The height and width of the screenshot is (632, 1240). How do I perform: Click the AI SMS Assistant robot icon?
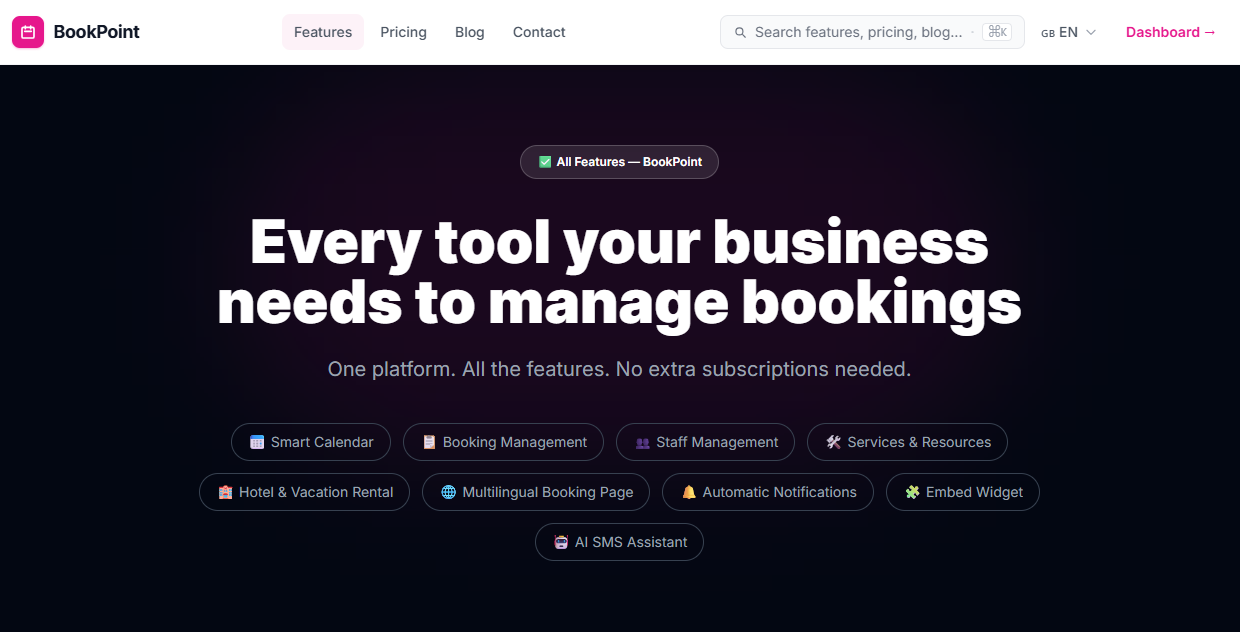[561, 542]
